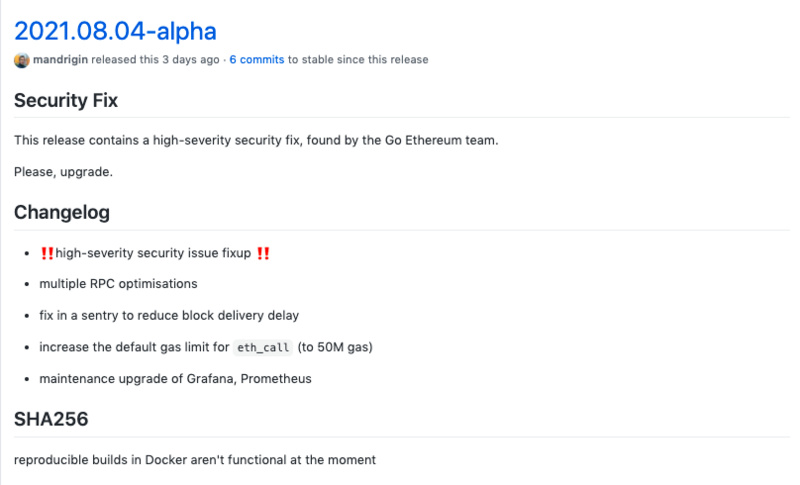The height and width of the screenshot is (485, 800).
Task: Open mandrigin's user profile name
Action: 61,60
